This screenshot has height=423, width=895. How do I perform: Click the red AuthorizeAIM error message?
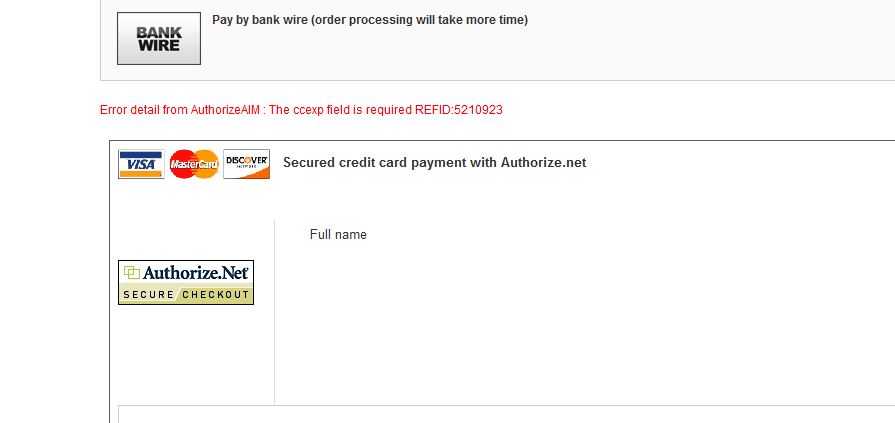[x=301, y=110]
